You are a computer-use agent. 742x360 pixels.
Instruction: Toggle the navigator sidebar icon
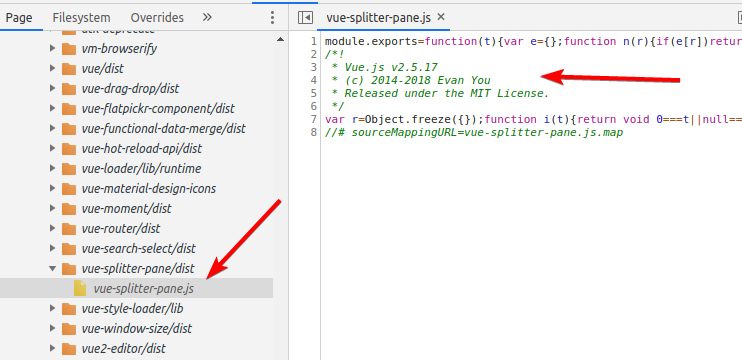pos(305,18)
